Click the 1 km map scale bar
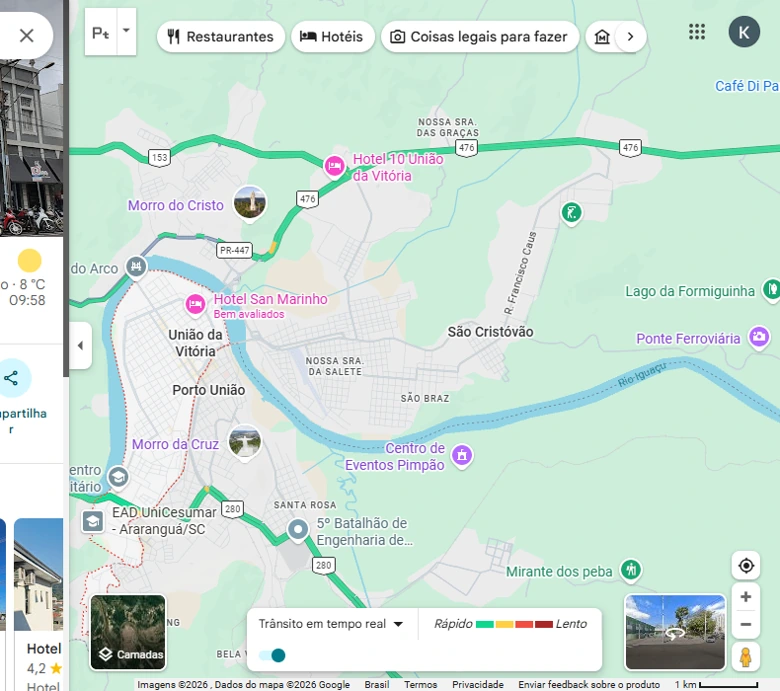This screenshot has width=780, height=691. (716, 685)
